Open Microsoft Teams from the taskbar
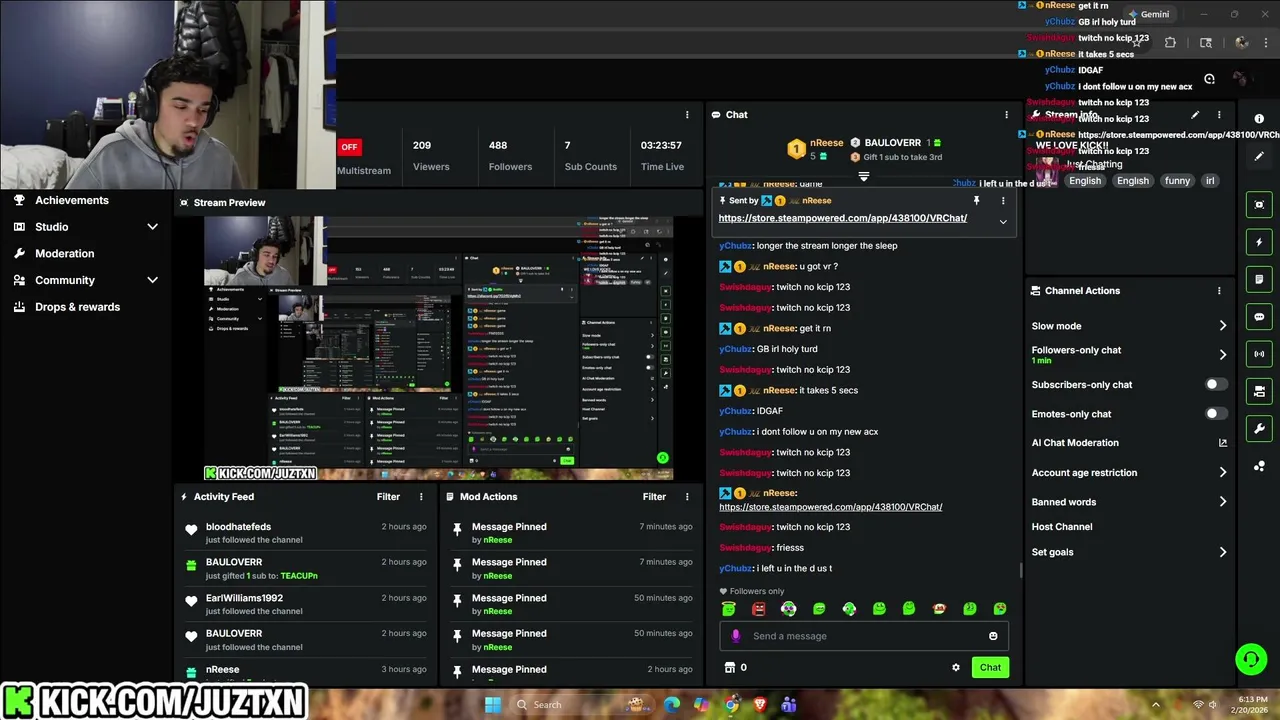 (x=789, y=705)
